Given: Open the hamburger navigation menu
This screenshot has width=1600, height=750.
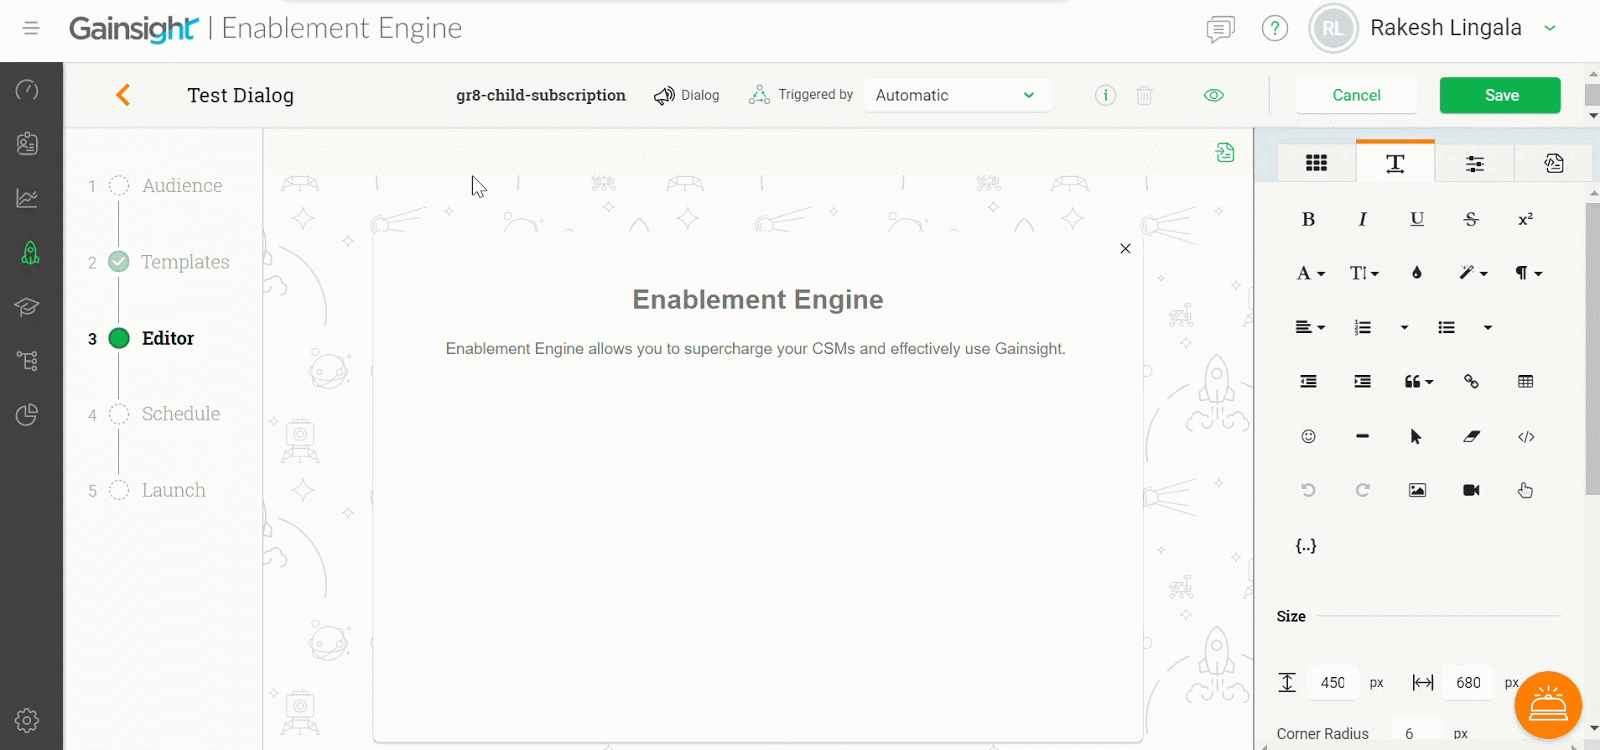Looking at the screenshot, I should [31, 28].
